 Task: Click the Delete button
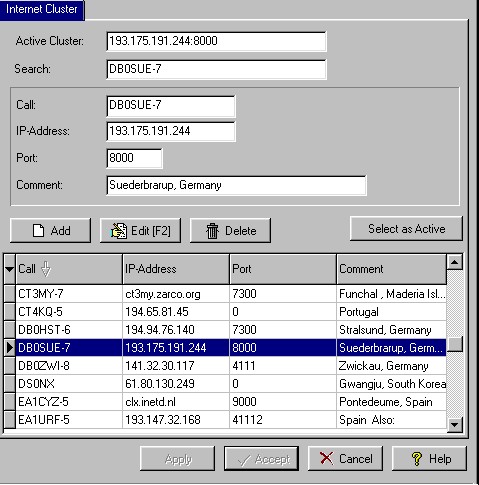230,230
